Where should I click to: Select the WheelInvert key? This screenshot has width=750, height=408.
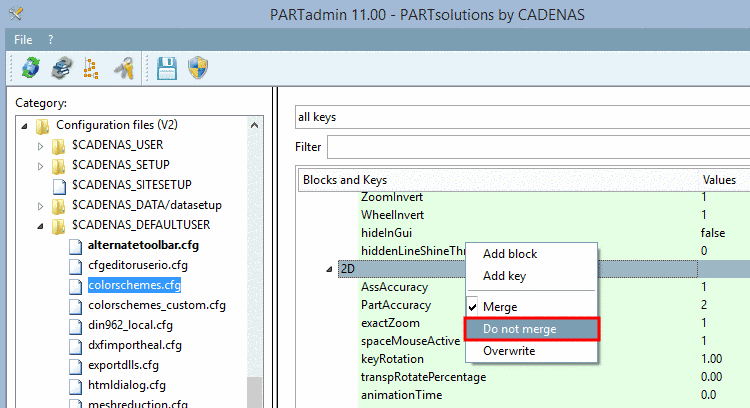tap(392, 215)
